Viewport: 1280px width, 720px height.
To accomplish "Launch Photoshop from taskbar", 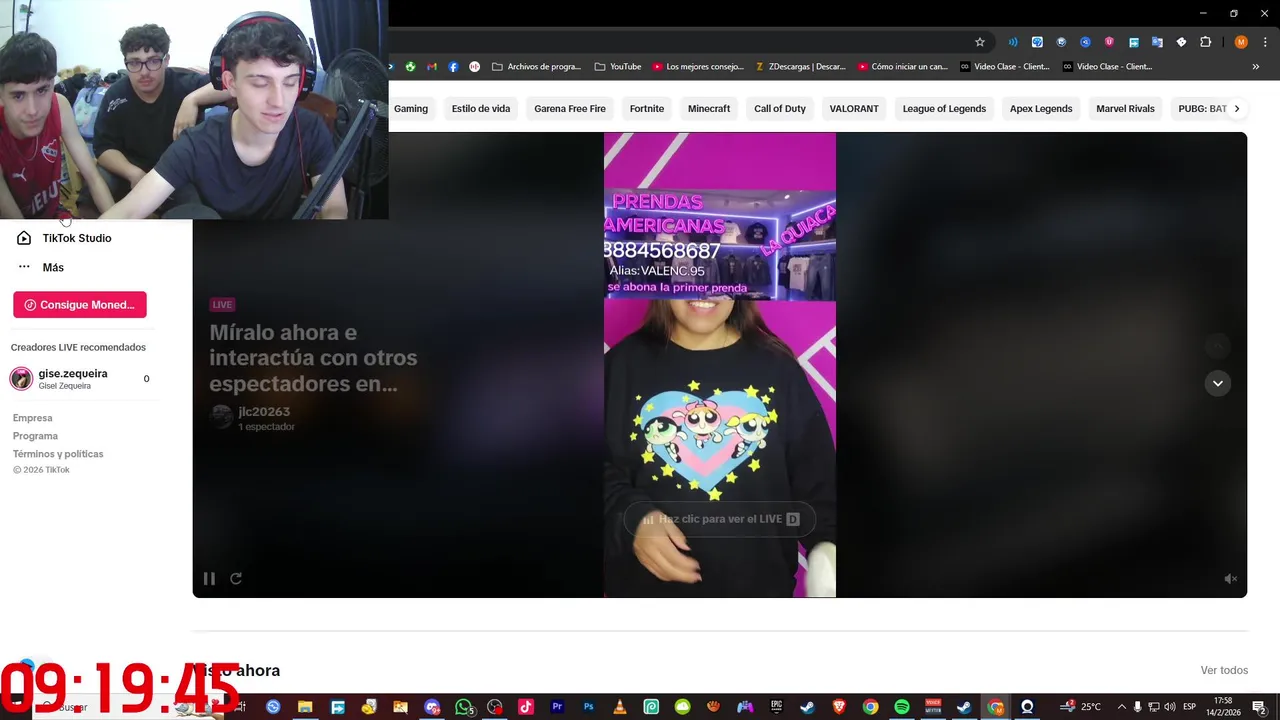I will [x=588, y=707].
